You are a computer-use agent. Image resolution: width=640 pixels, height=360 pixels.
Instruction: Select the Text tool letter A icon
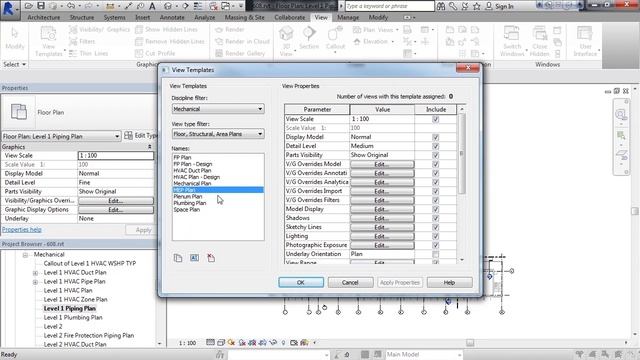tap(152, 6)
